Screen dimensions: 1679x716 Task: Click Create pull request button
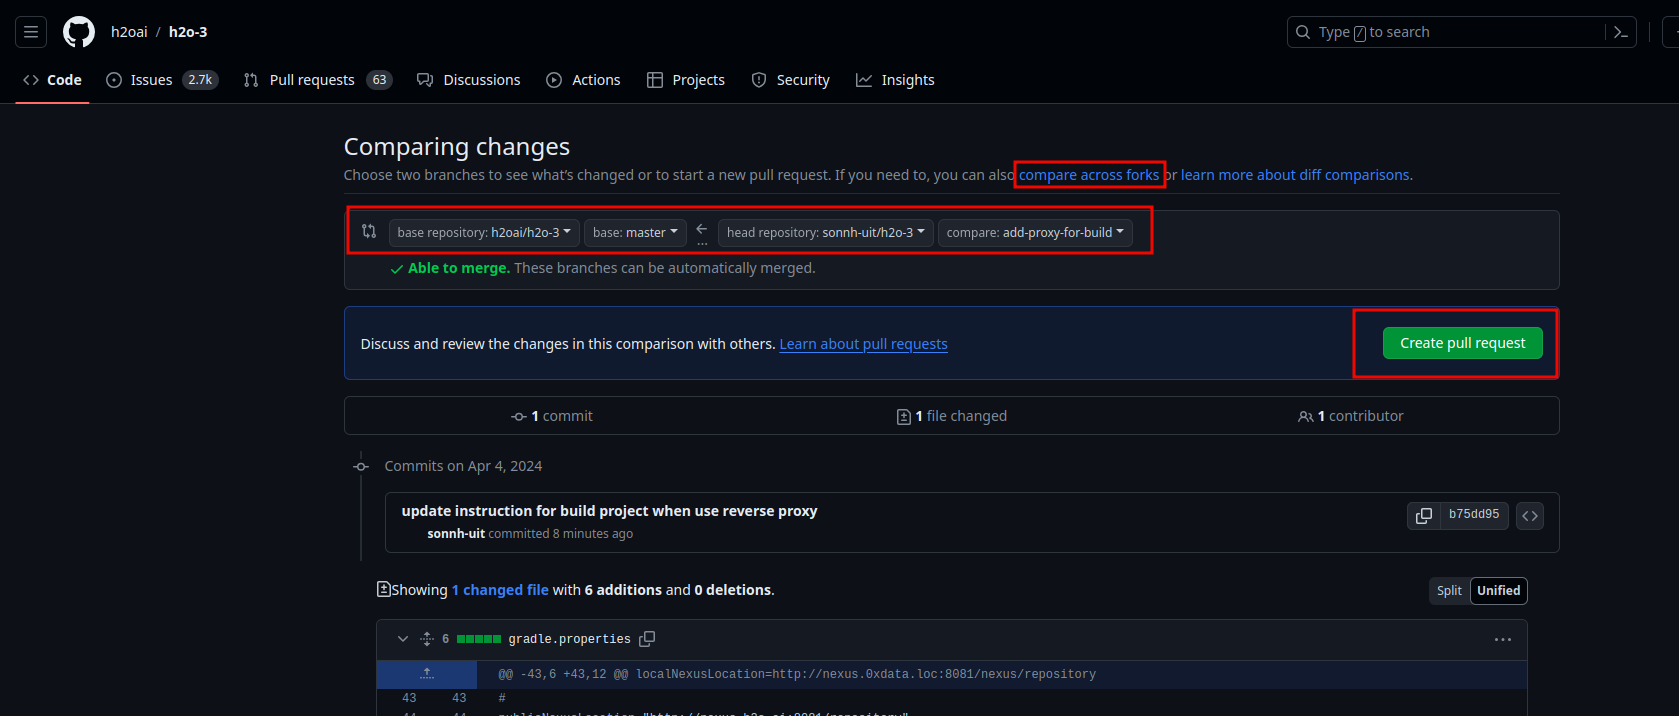[1462, 343]
